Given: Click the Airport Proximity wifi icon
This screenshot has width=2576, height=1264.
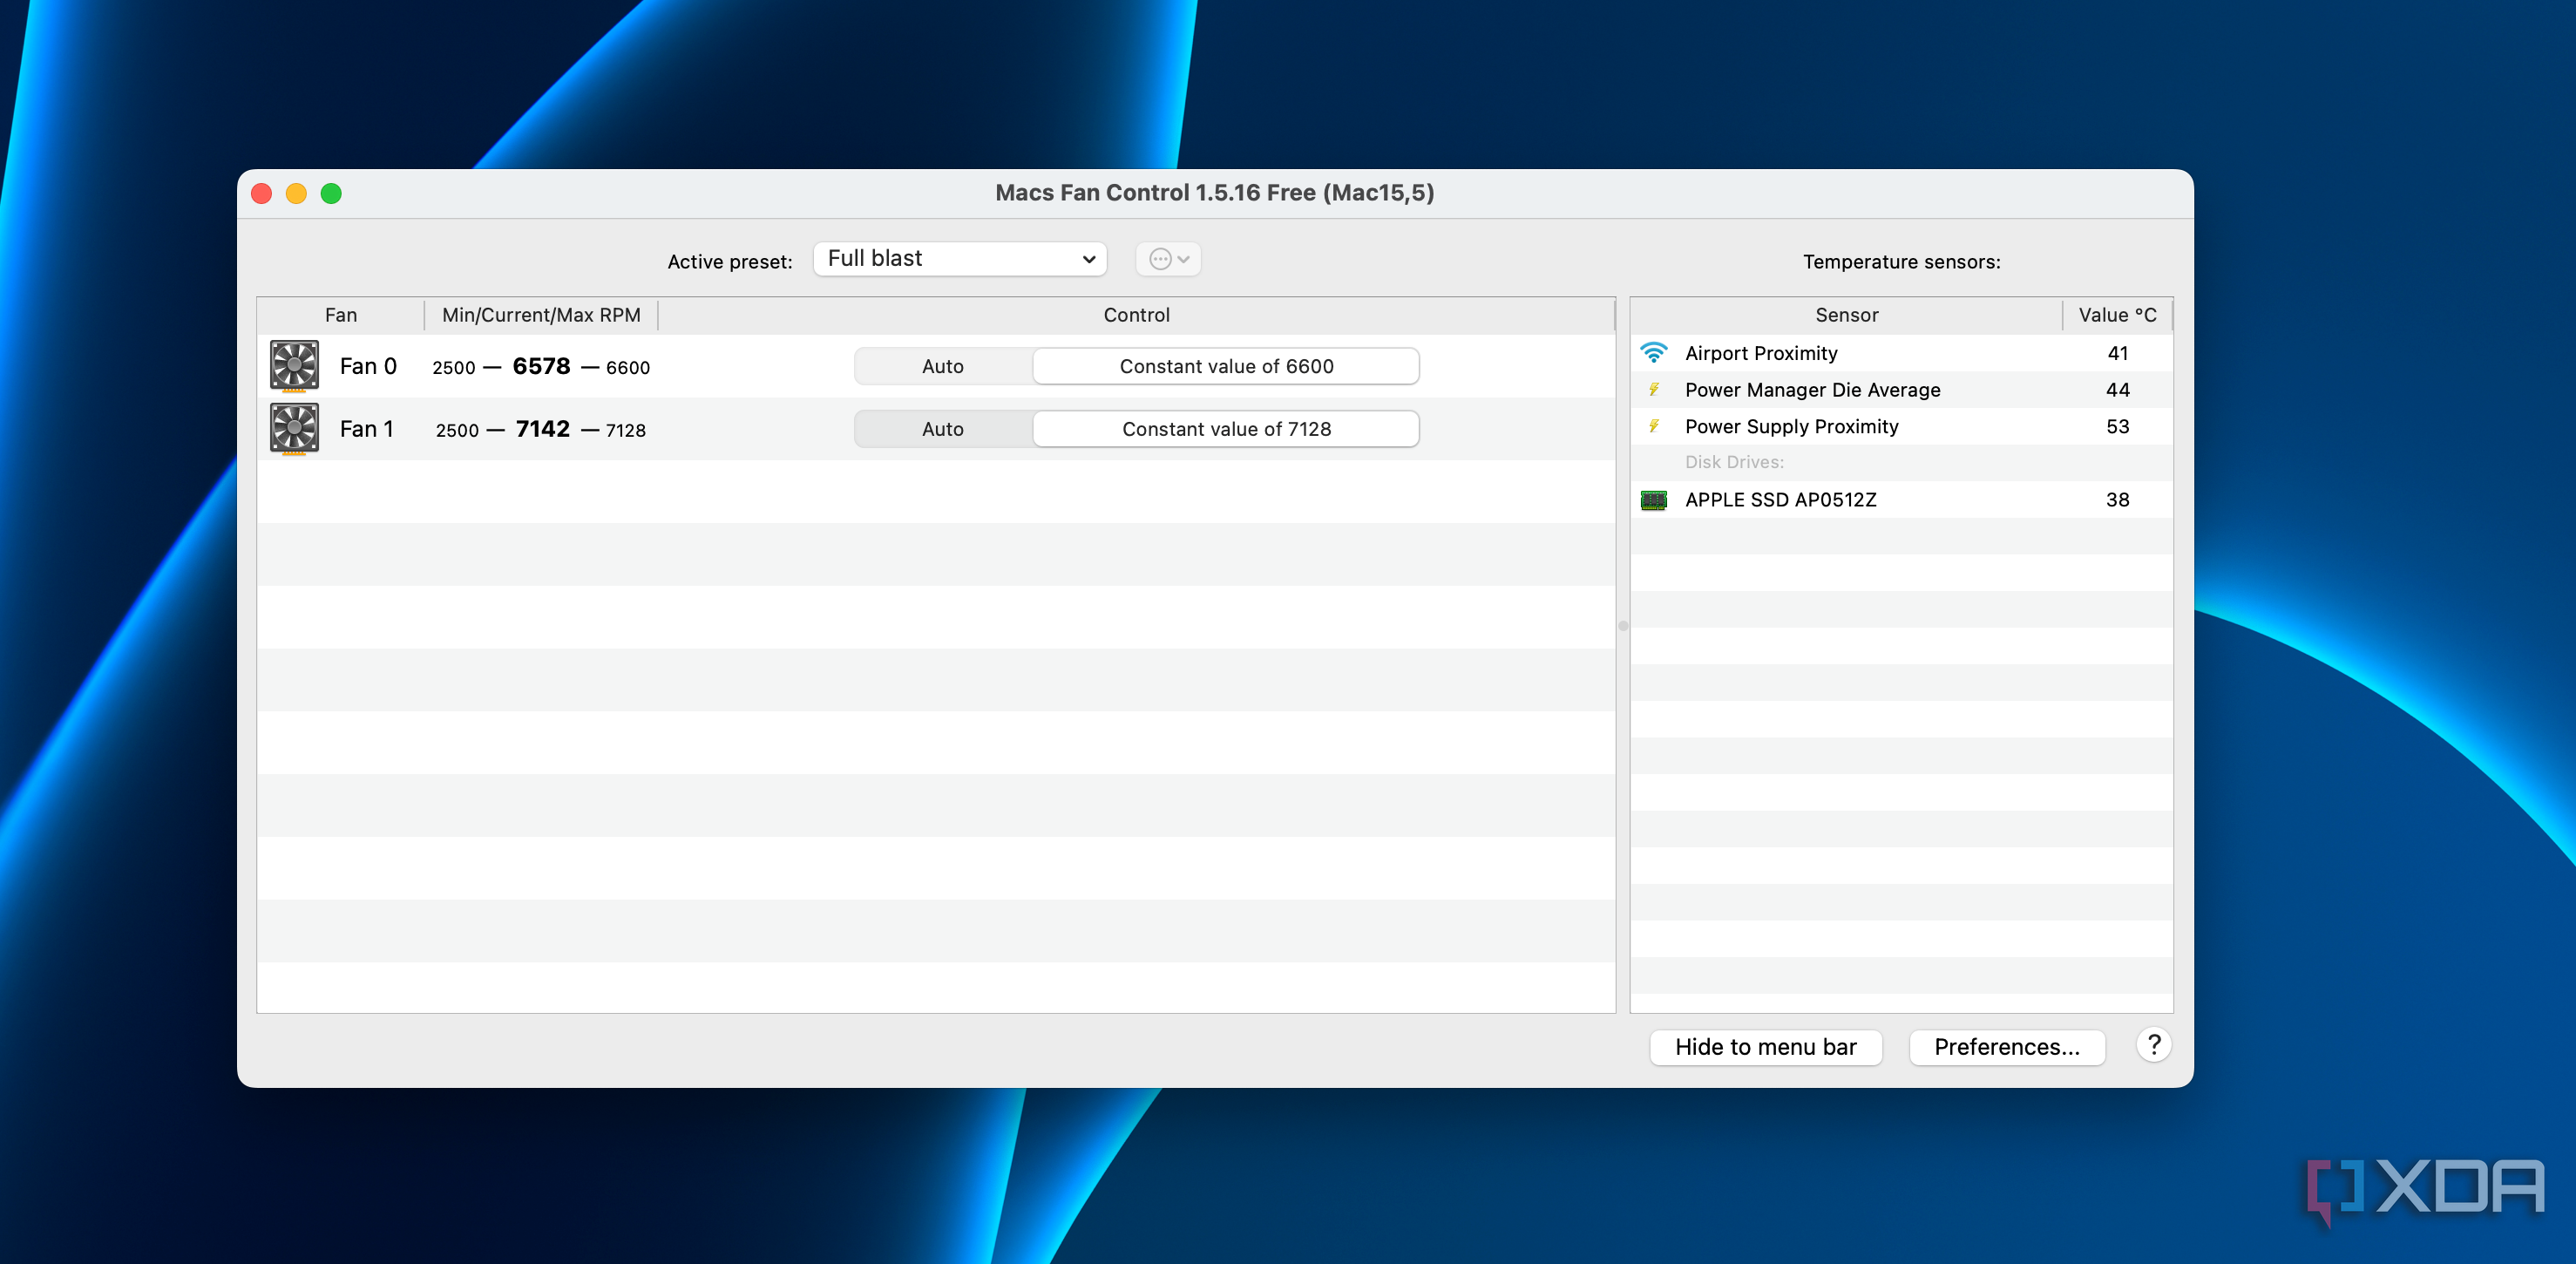Looking at the screenshot, I should (1654, 353).
